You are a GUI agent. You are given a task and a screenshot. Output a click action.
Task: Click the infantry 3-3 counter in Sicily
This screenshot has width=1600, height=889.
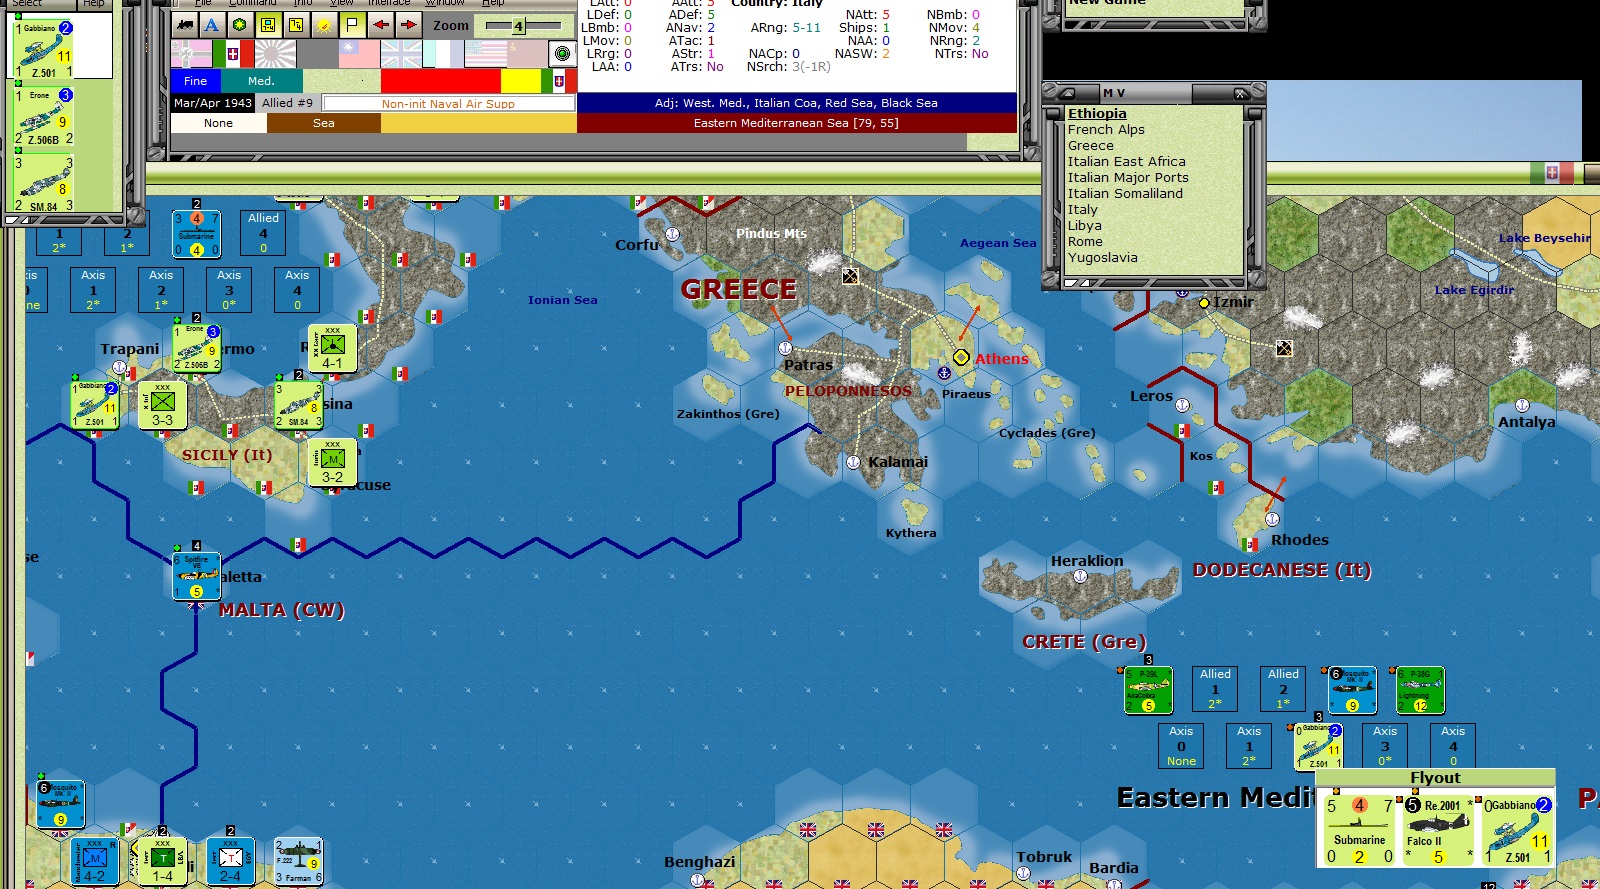[162, 406]
